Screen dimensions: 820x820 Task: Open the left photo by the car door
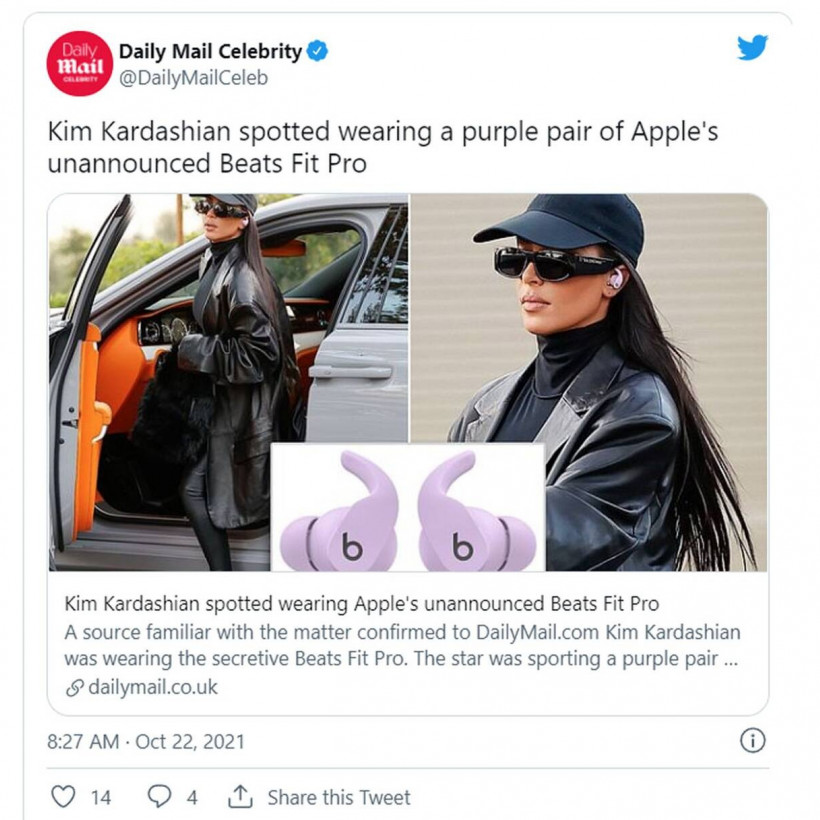tap(228, 382)
